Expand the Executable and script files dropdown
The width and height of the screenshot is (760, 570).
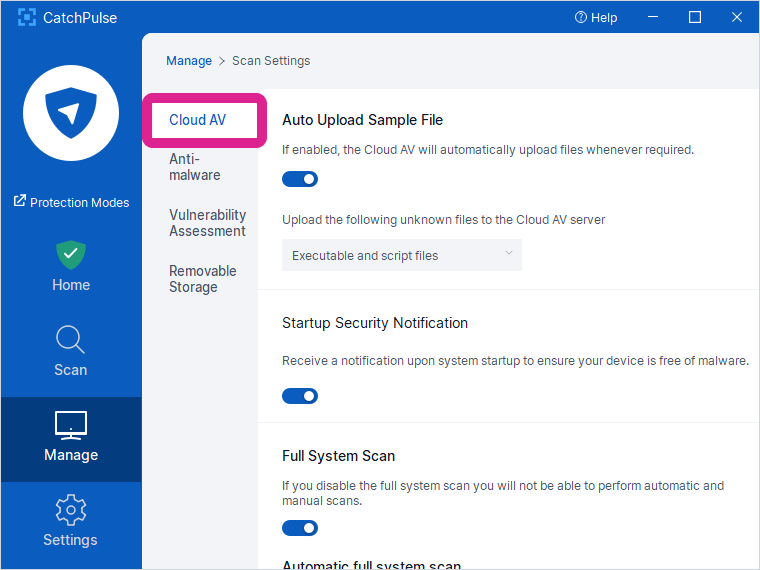[x=401, y=255]
